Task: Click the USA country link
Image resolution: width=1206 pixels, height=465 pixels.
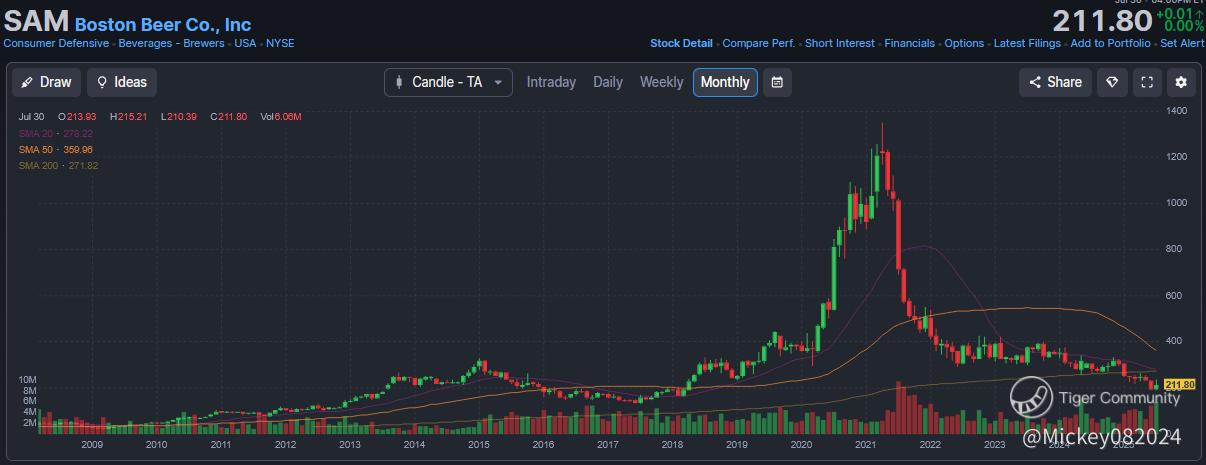Action: coord(245,43)
